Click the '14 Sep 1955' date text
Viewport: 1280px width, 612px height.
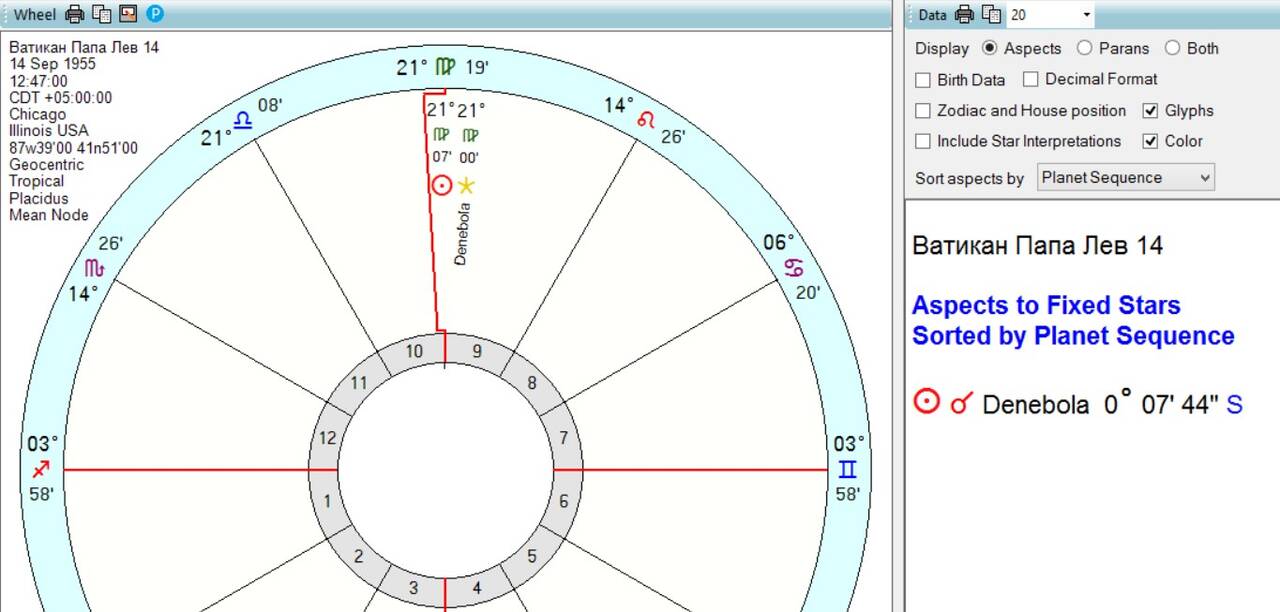53,64
